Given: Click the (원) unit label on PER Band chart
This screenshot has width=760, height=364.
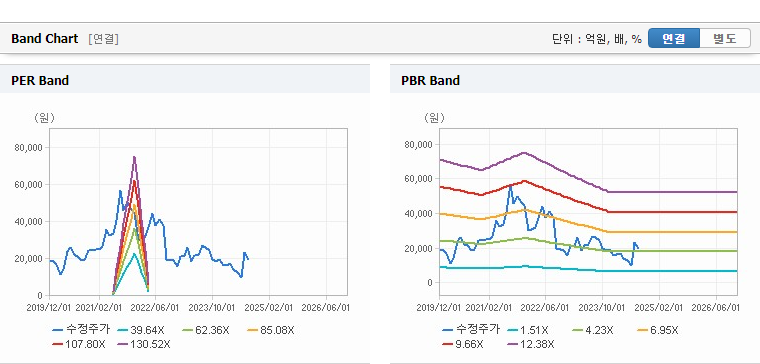Looking at the screenshot, I should point(44,118).
